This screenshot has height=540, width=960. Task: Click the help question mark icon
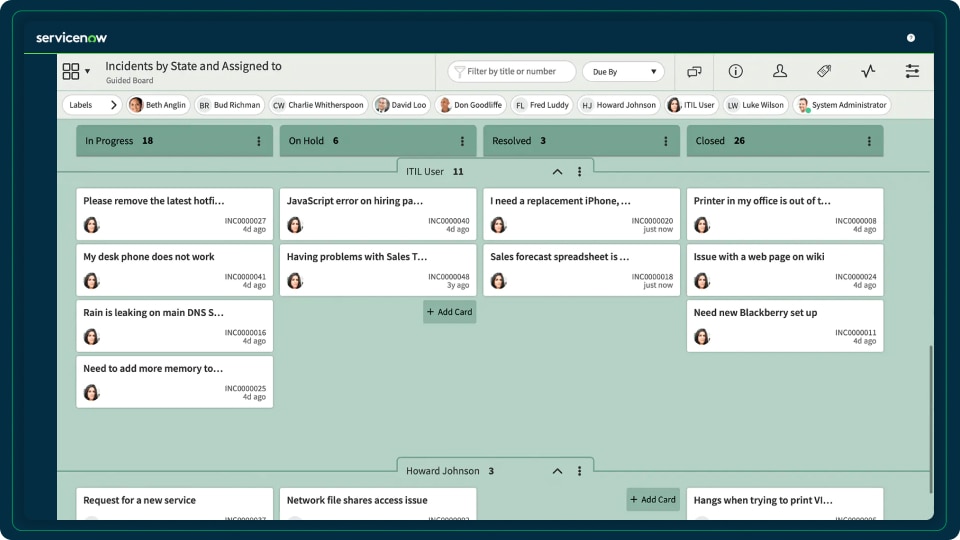point(911,38)
